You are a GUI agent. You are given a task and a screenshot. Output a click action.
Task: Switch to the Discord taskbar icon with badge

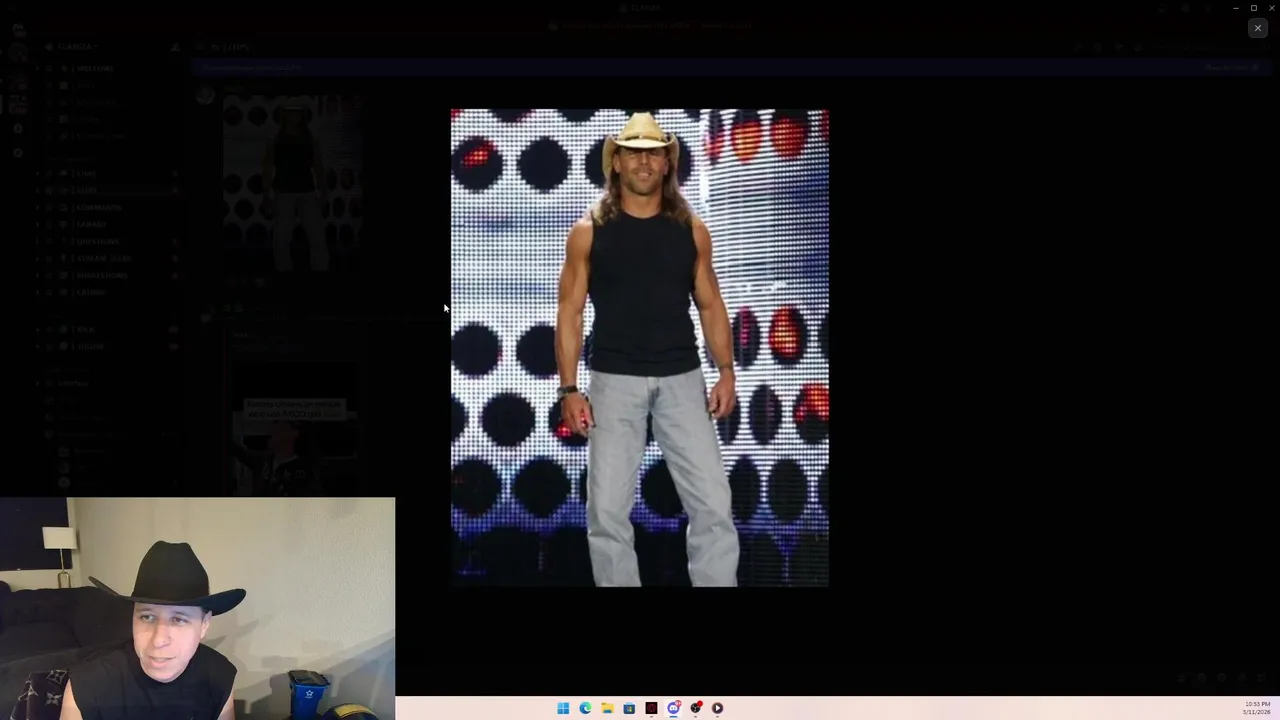673,708
